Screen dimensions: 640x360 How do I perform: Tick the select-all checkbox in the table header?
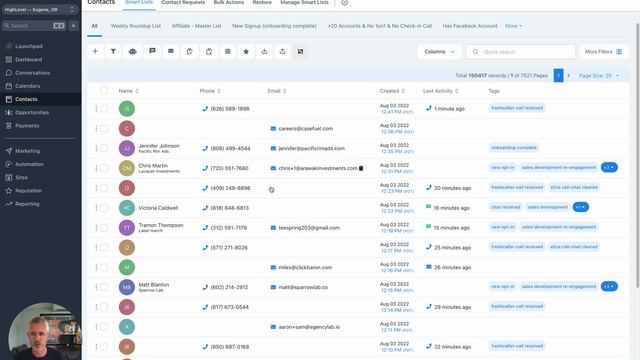pyautogui.click(x=104, y=91)
